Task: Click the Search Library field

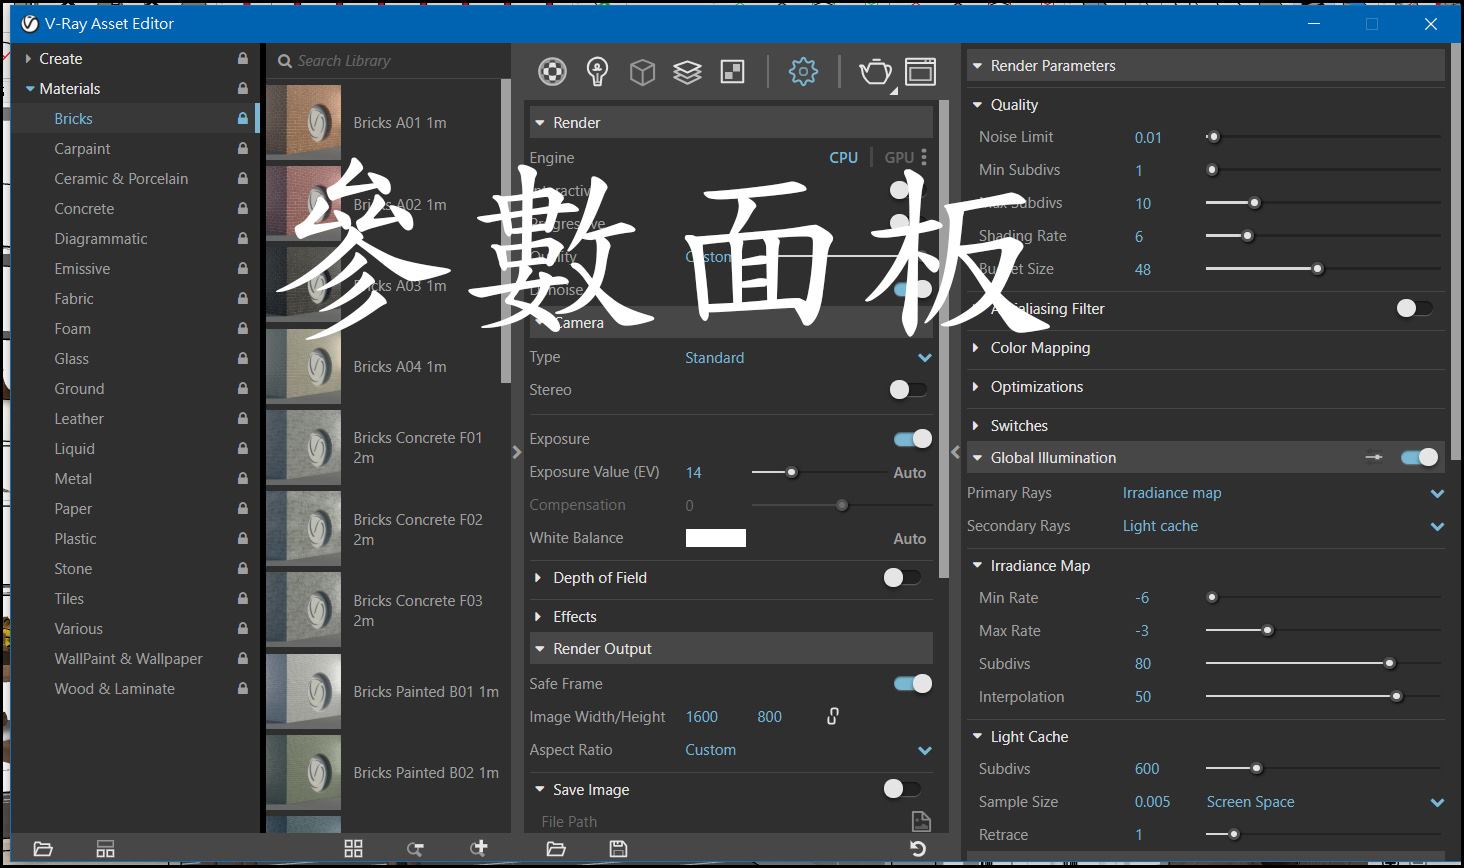Action: tap(390, 61)
